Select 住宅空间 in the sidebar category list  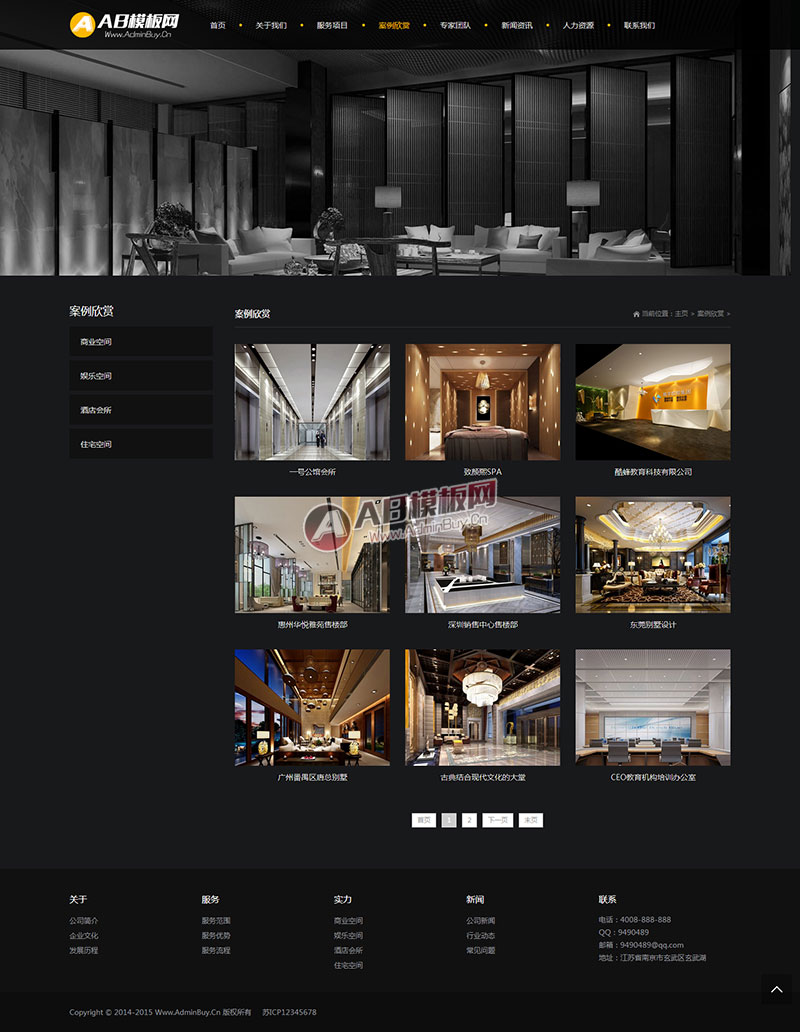click(141, 444)
